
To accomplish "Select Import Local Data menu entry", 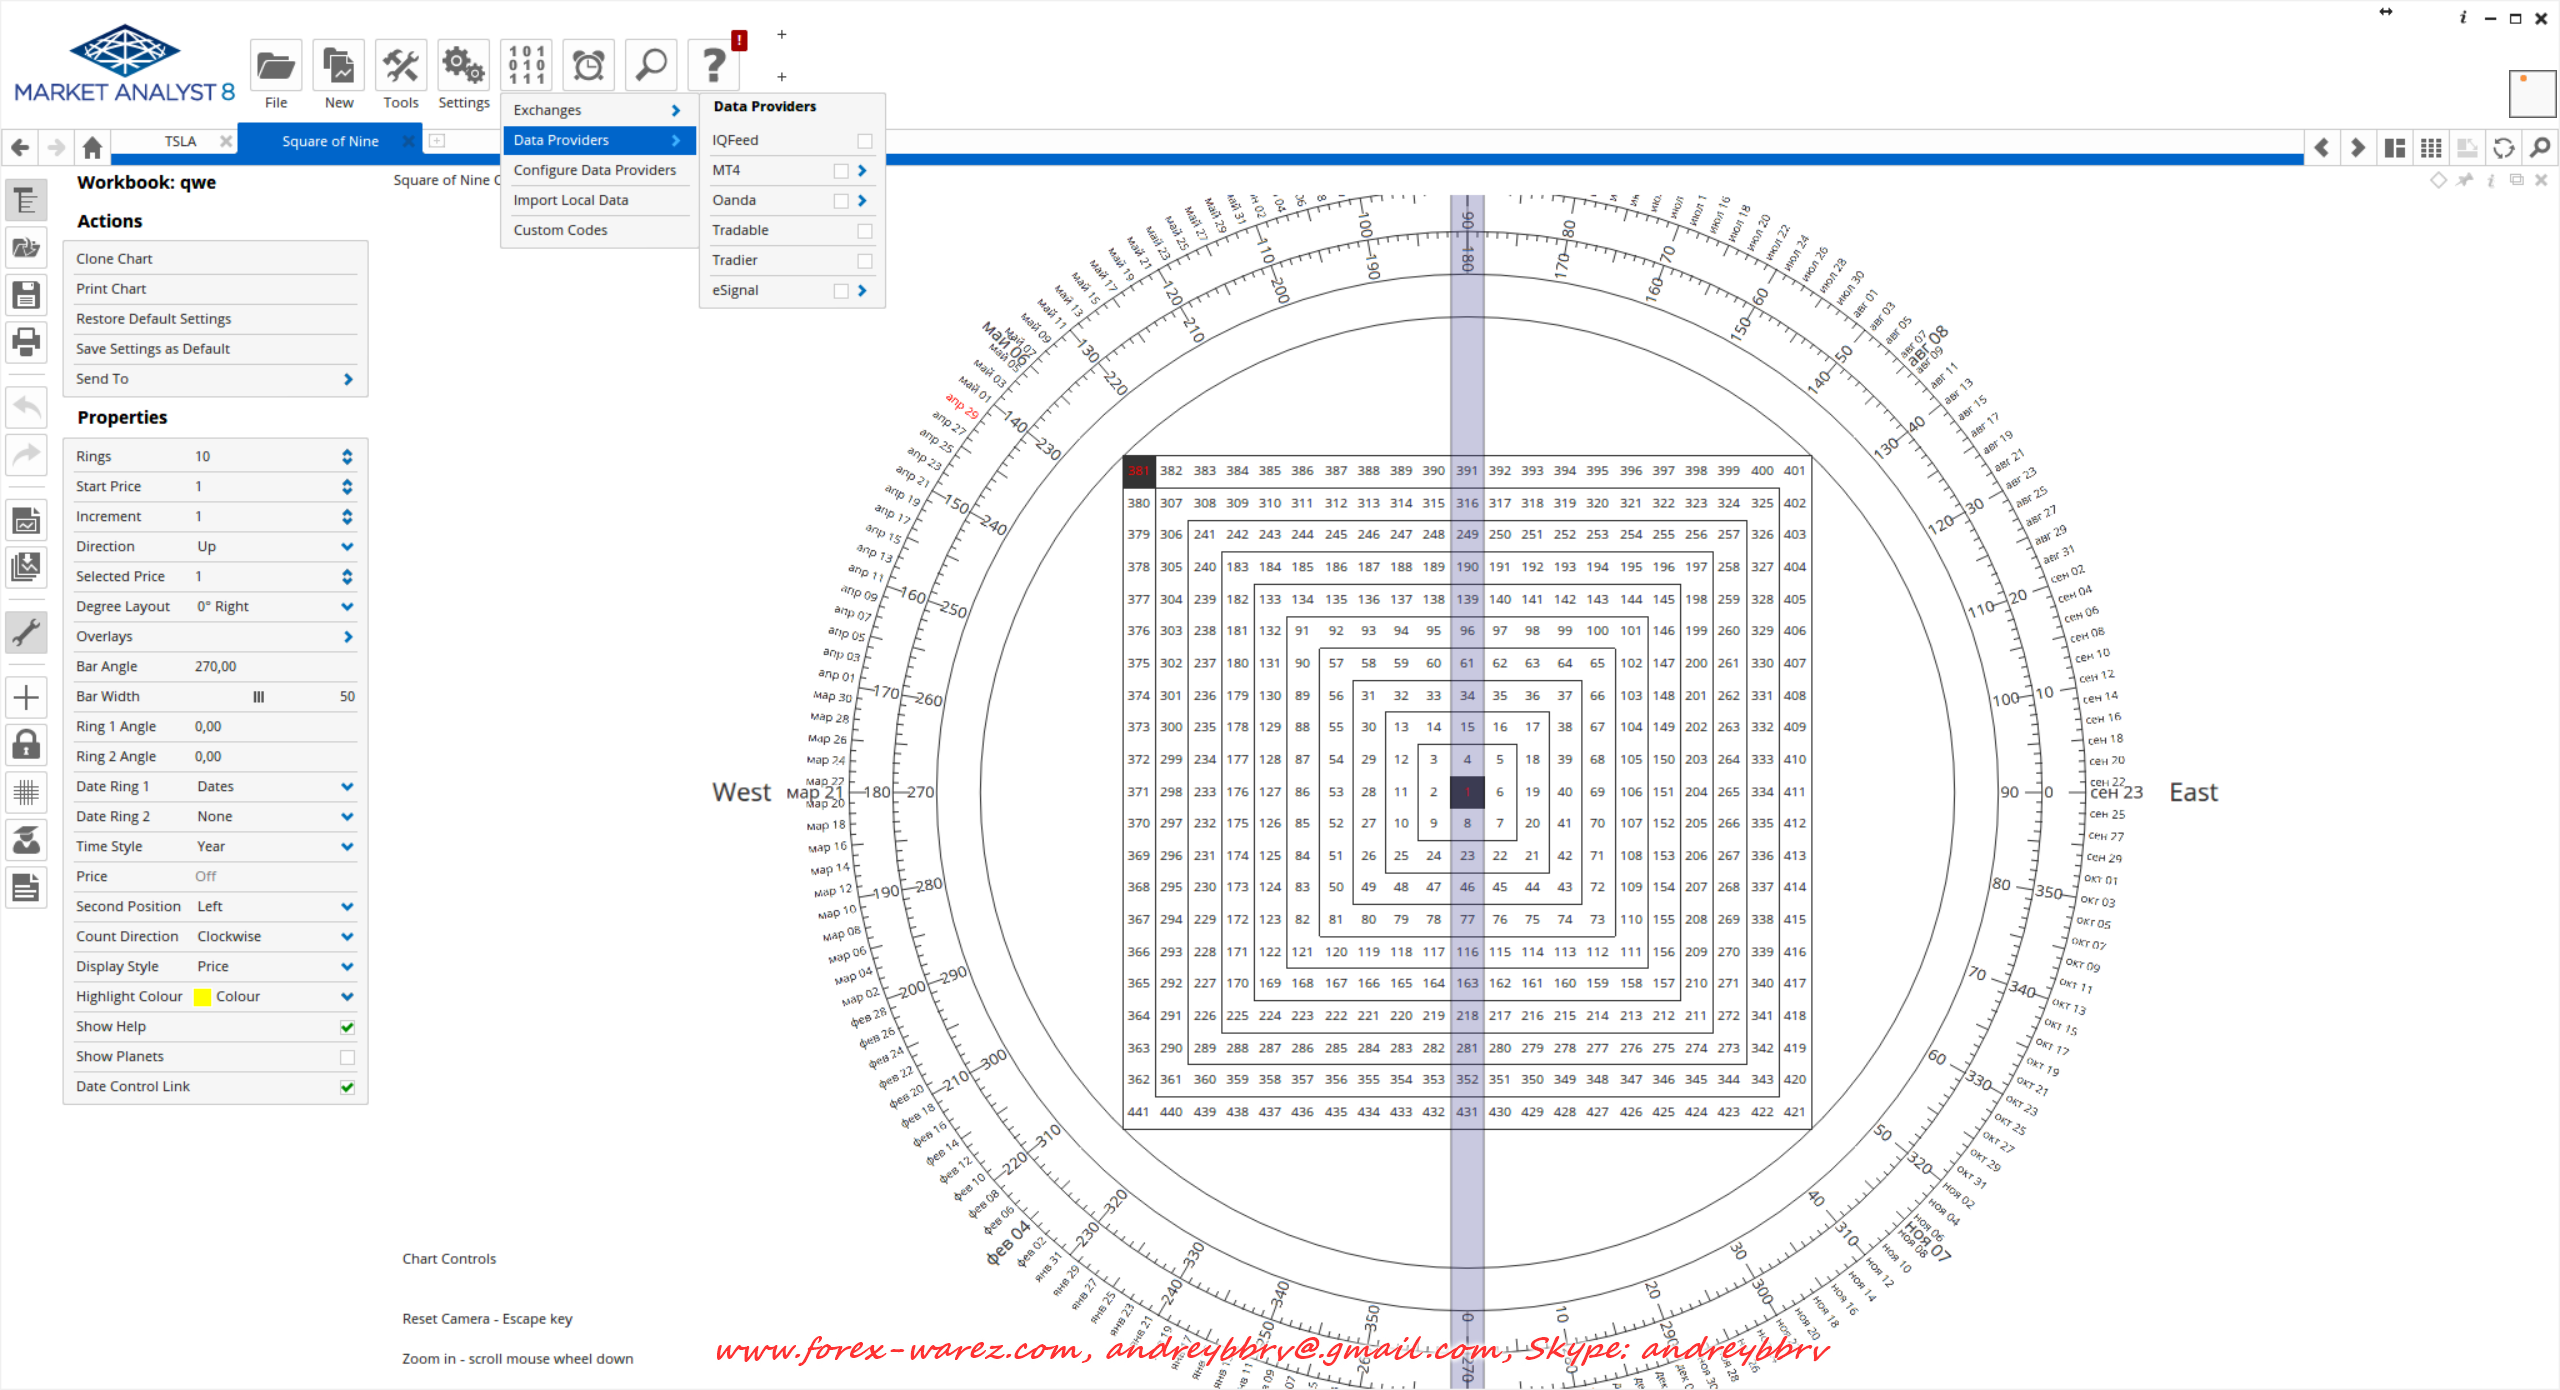I will [x=570, y=200].
